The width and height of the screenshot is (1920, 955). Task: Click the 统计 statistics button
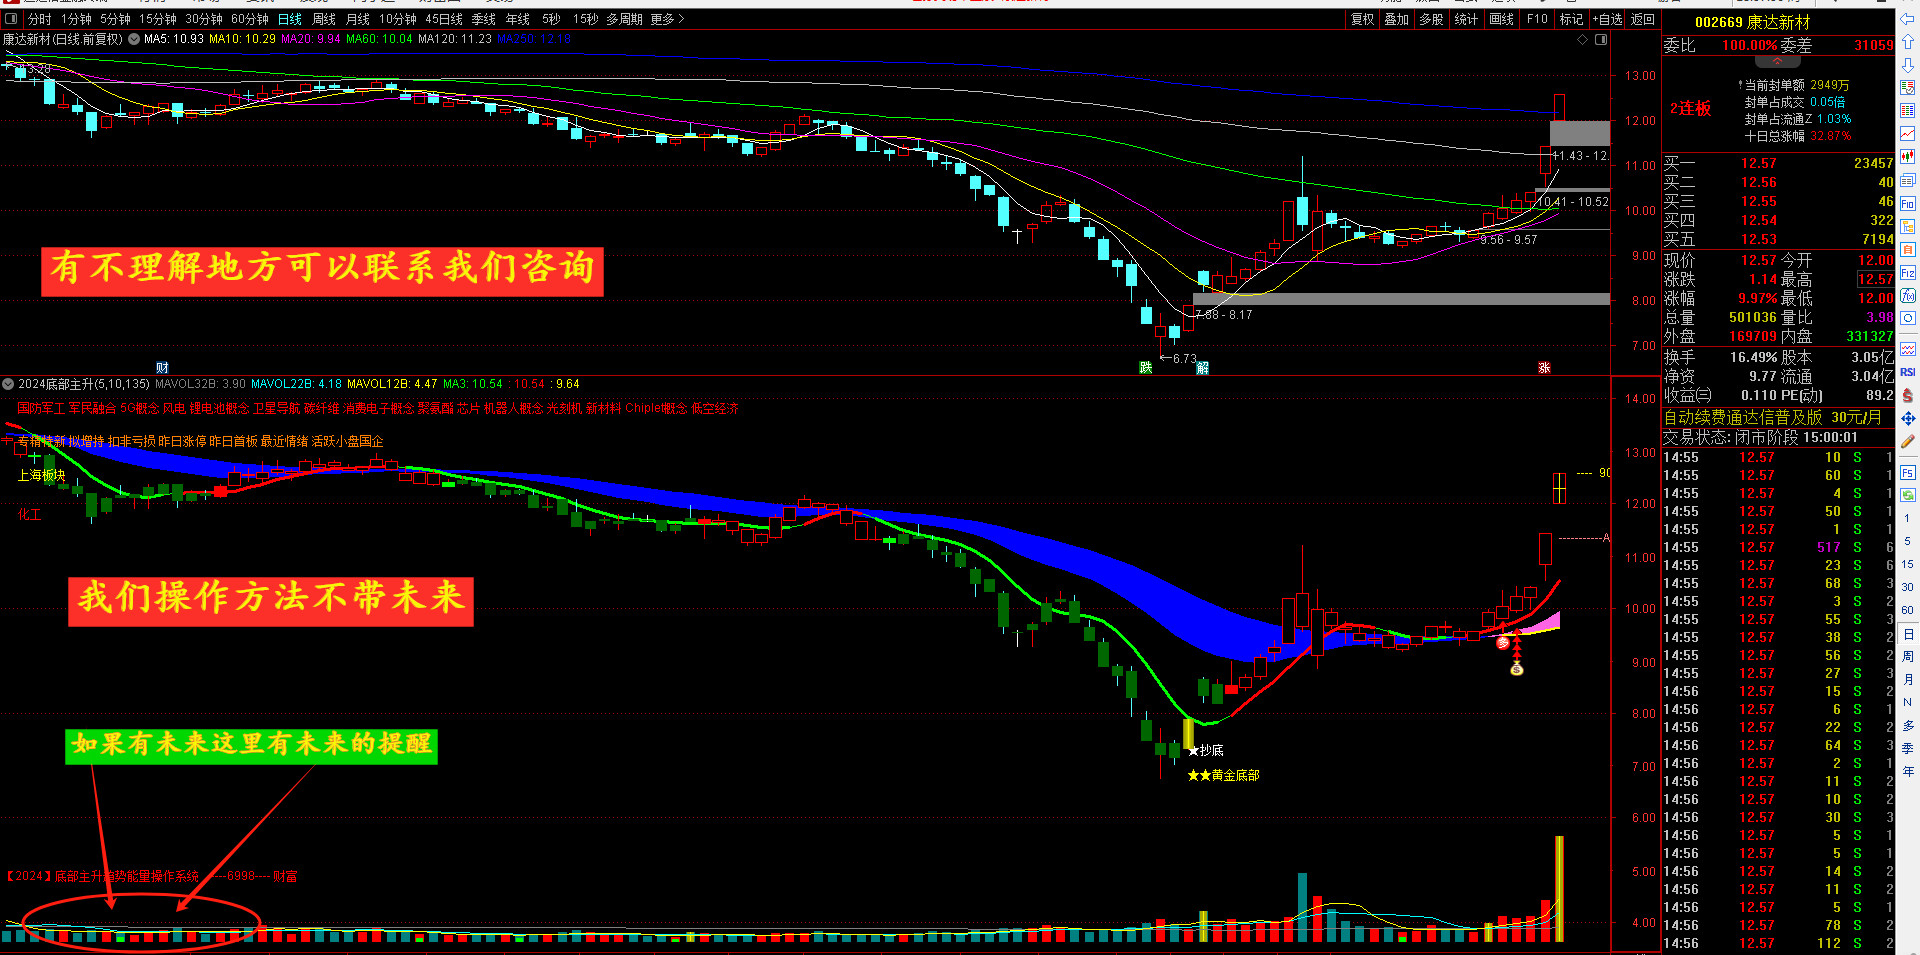coord(1466,19)
